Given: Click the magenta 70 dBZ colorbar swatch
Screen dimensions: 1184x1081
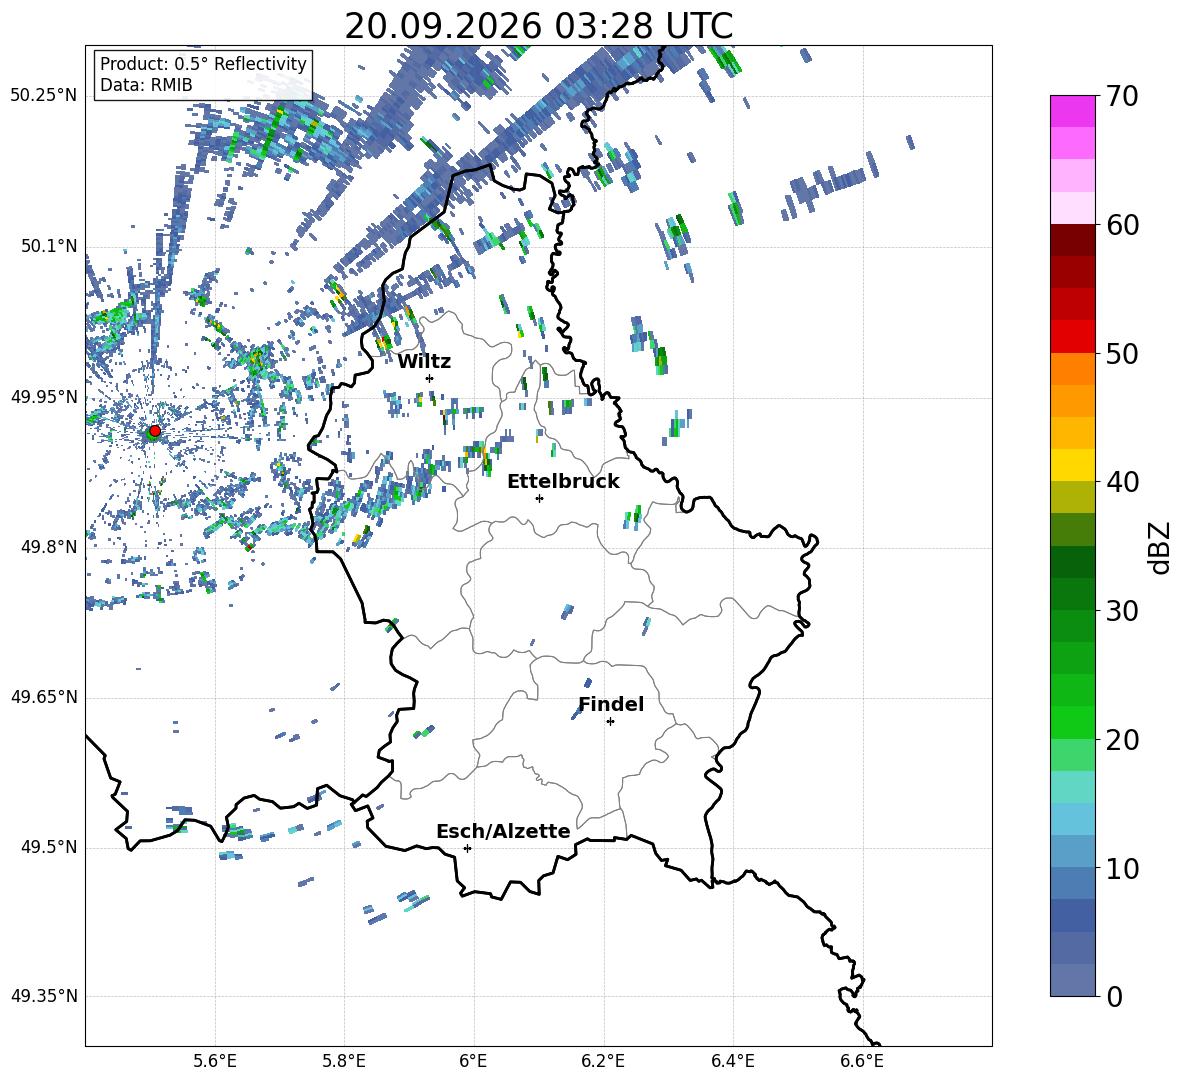Looking at the screenshot, I should point(1072,111).
